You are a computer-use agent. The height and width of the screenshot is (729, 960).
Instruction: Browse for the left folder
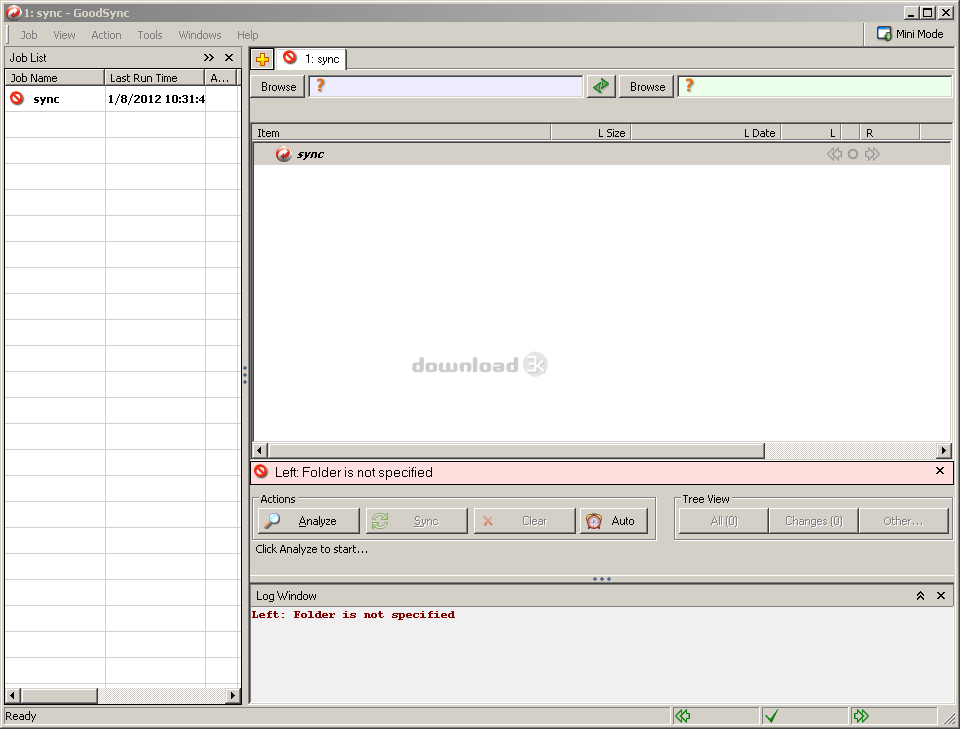(x=278, y=87)
